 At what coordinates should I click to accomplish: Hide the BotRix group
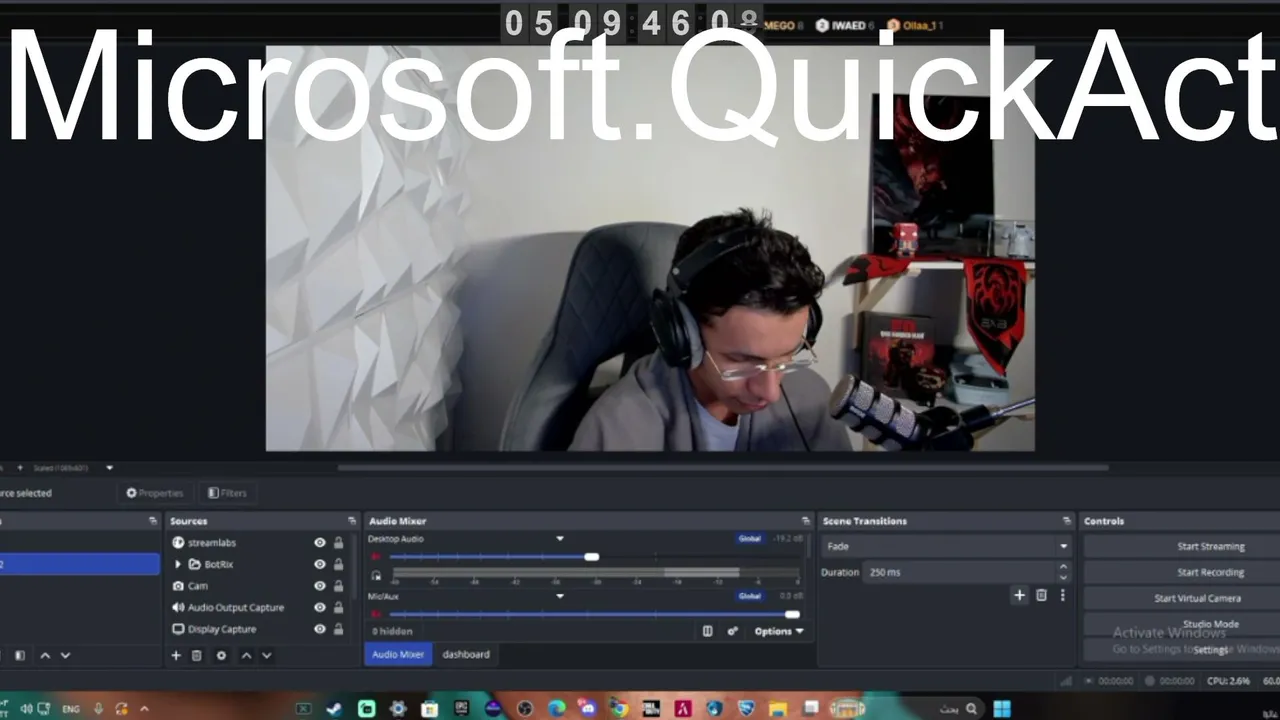[x=320, y=565]
